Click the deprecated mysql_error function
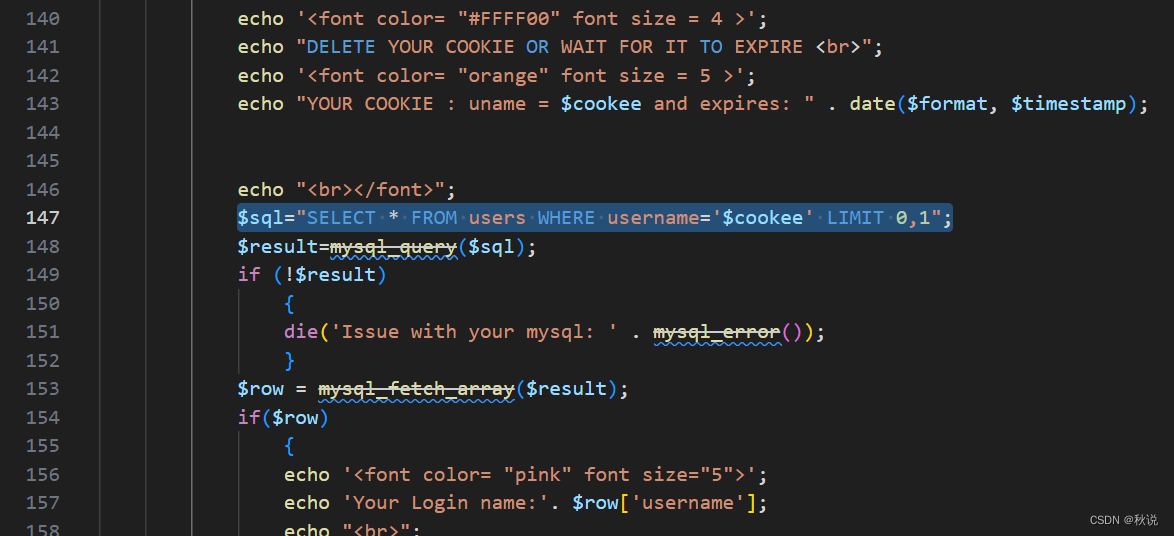 (717, 332)
